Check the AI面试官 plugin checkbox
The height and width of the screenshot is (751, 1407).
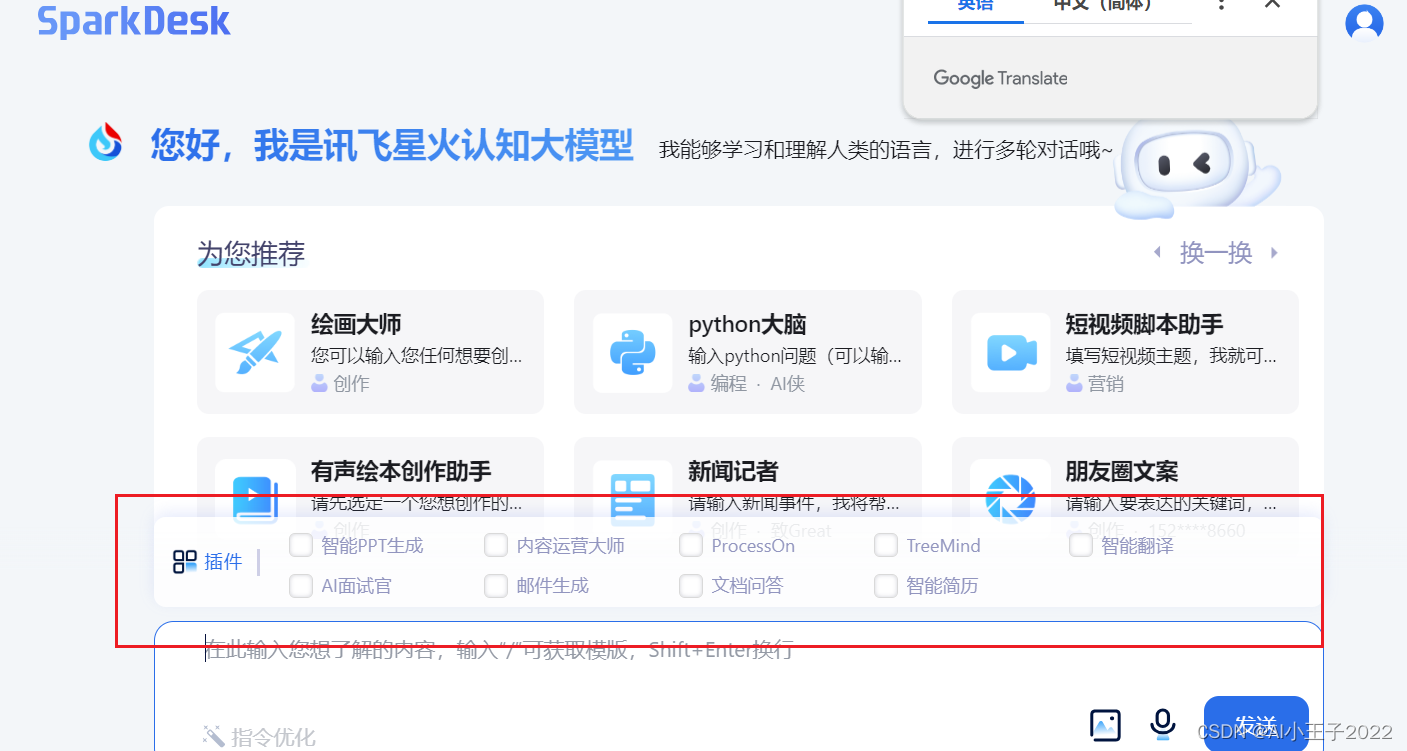301,586
